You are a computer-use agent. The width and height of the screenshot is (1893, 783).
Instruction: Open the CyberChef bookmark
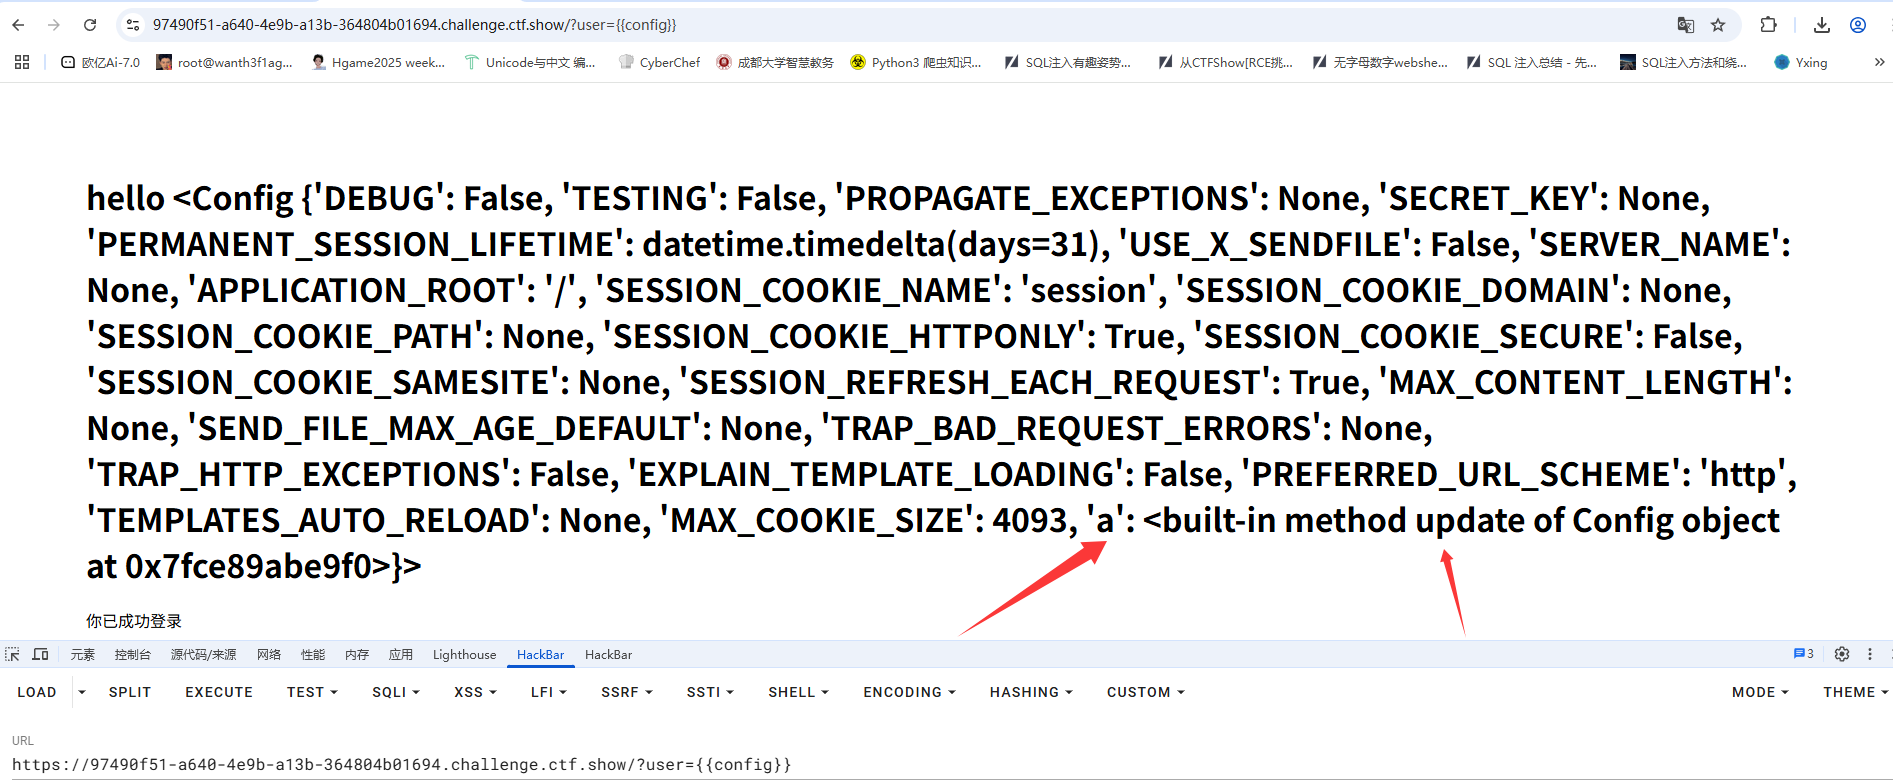pyautogui.click(x=659, y=62)
